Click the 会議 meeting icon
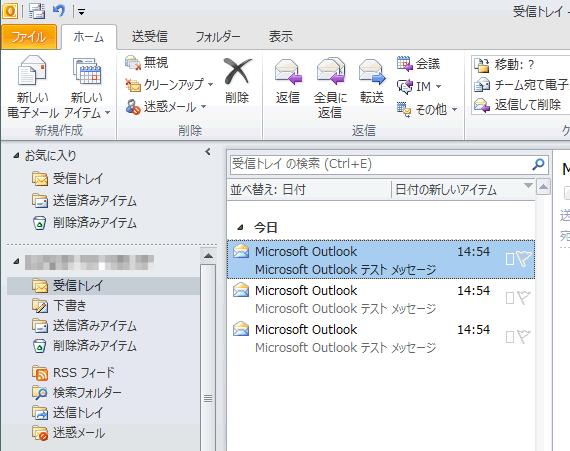 click(404, 64)
